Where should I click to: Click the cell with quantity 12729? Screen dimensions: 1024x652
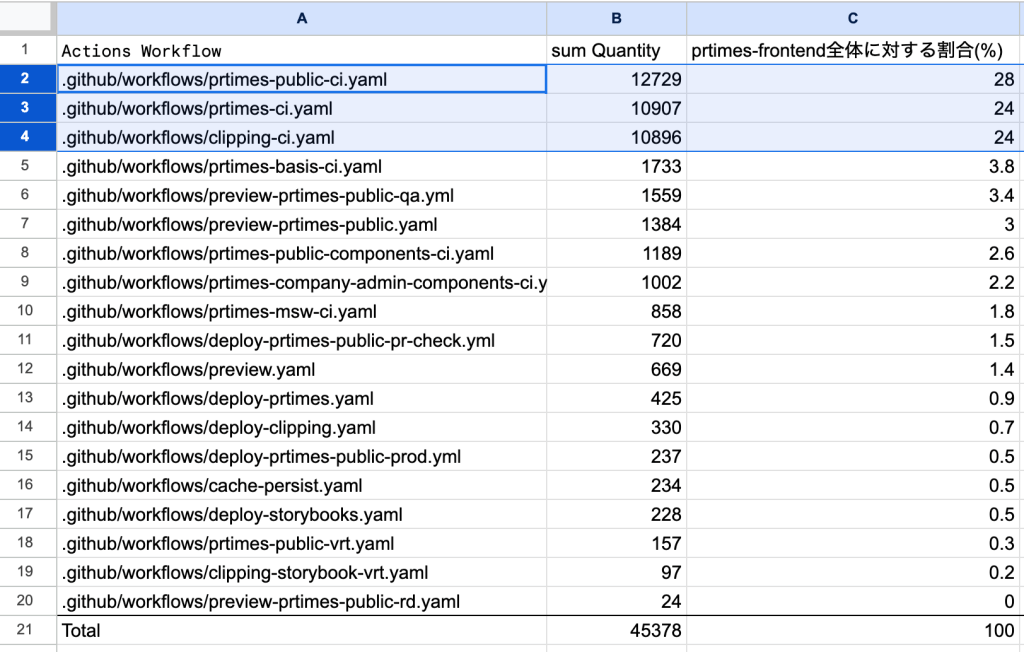point(616,79)
